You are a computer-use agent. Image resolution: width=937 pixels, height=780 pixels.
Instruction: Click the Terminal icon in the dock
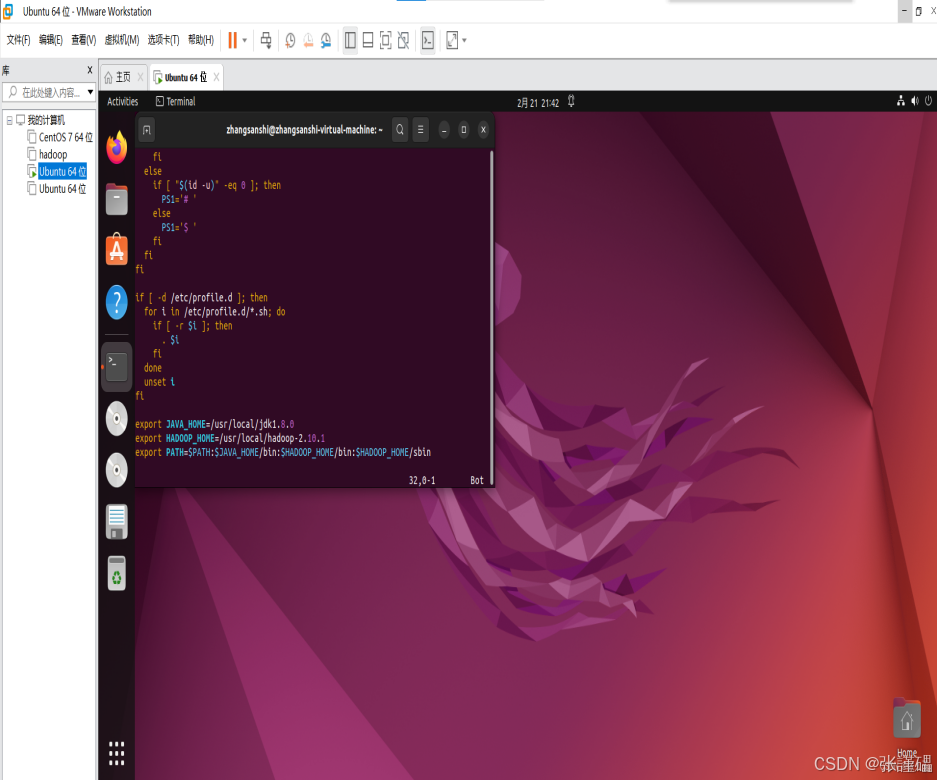click(117, 366)
